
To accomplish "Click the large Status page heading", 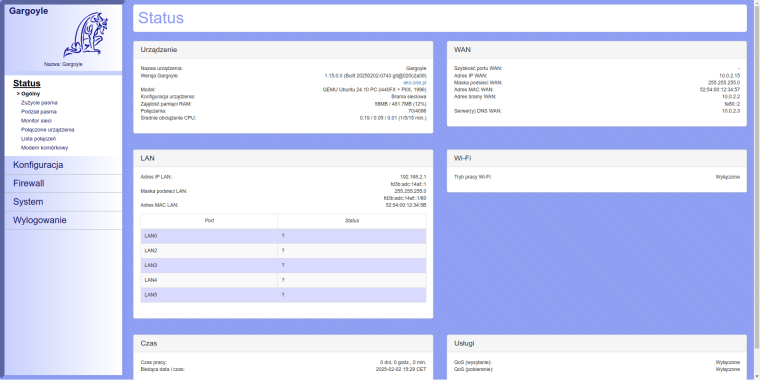I will [x=161, y=18].
